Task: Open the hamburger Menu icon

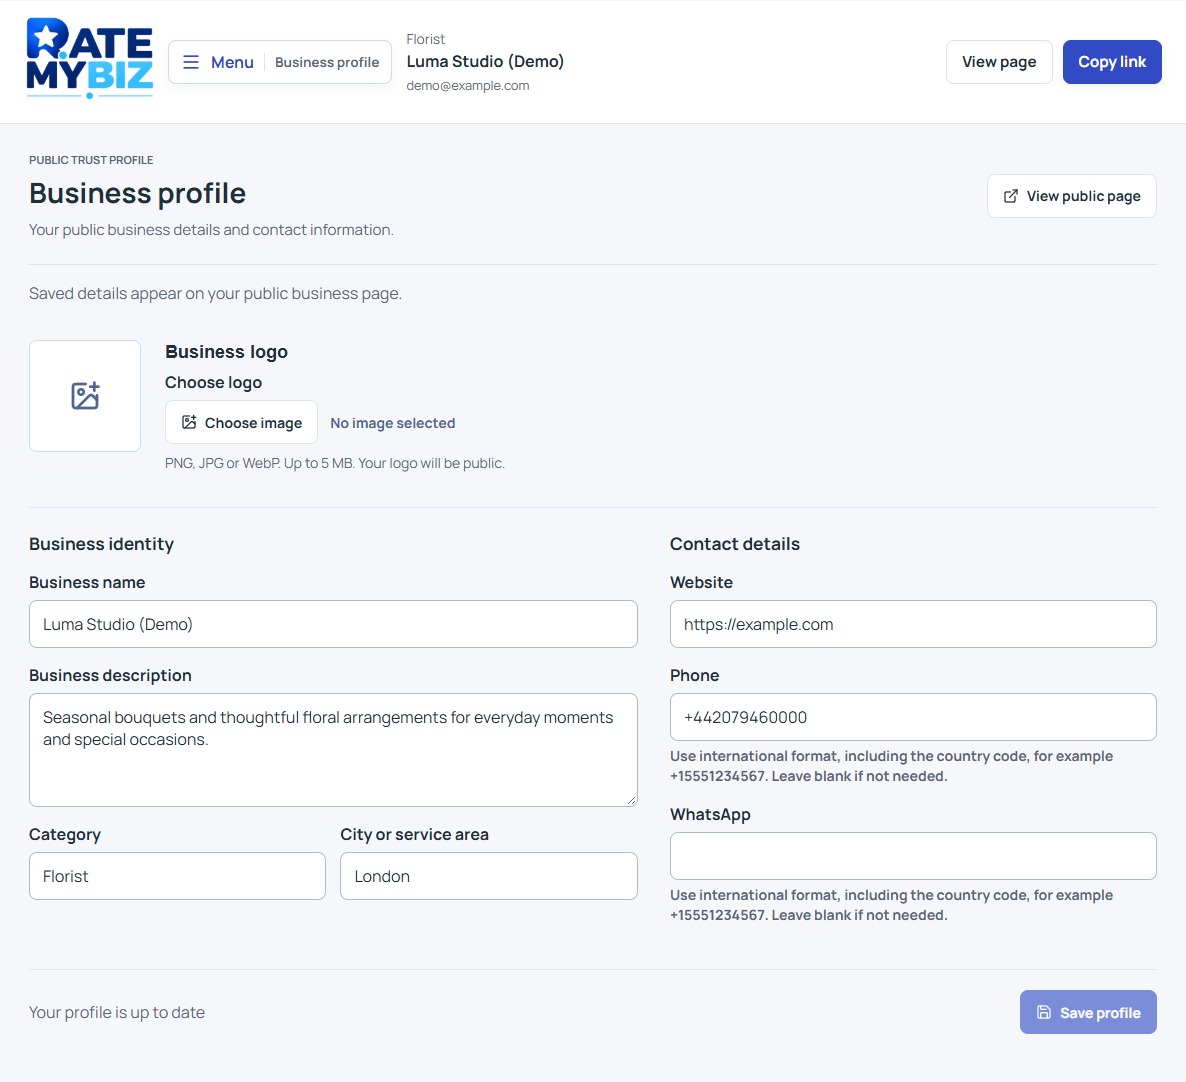Action: pos(191,62)
